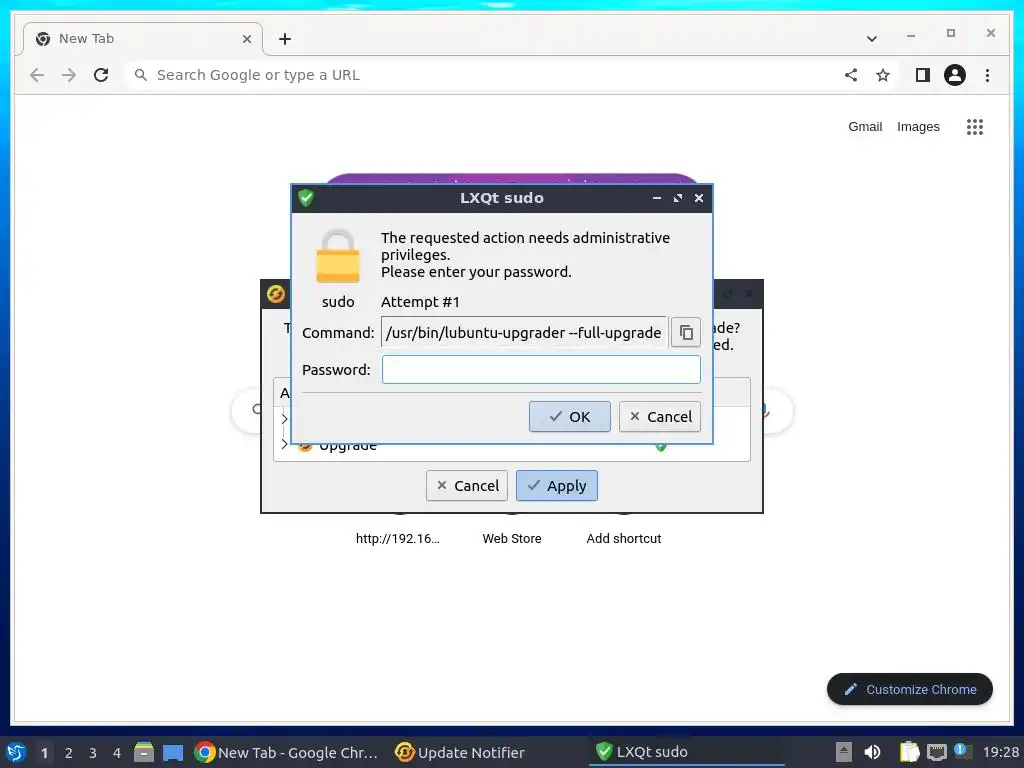Reload the Chrome page
The image size is (1024, 768).
coord(101,75)
